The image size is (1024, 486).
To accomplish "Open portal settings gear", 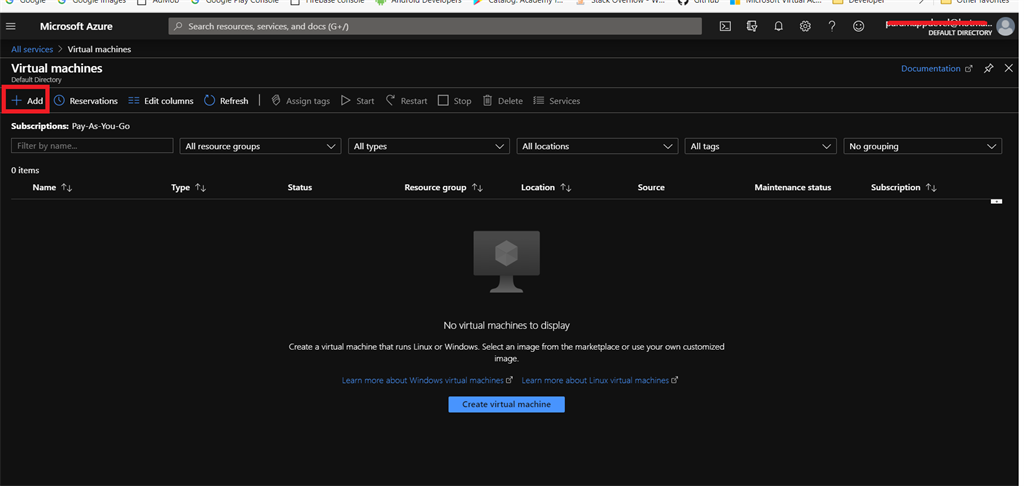I will coord(805,27).
